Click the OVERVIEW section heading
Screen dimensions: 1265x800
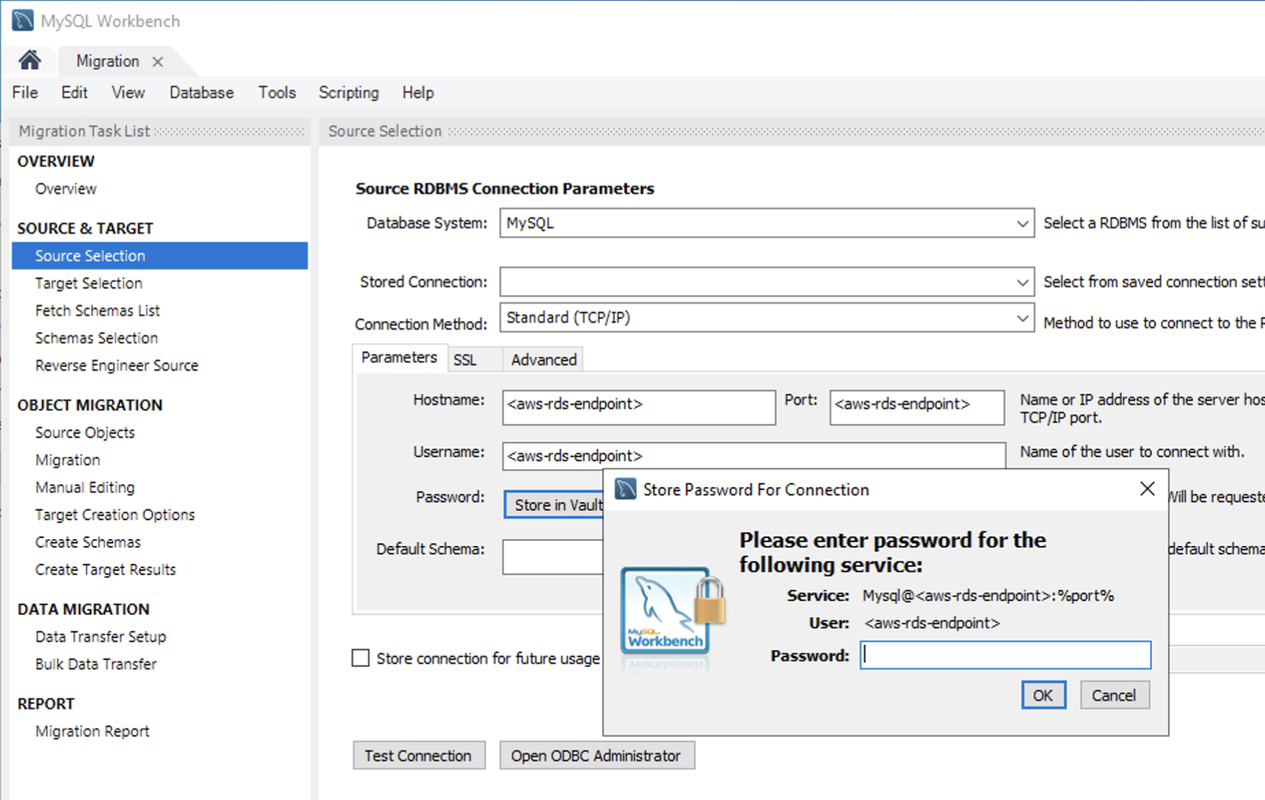[x=56, y=161]
